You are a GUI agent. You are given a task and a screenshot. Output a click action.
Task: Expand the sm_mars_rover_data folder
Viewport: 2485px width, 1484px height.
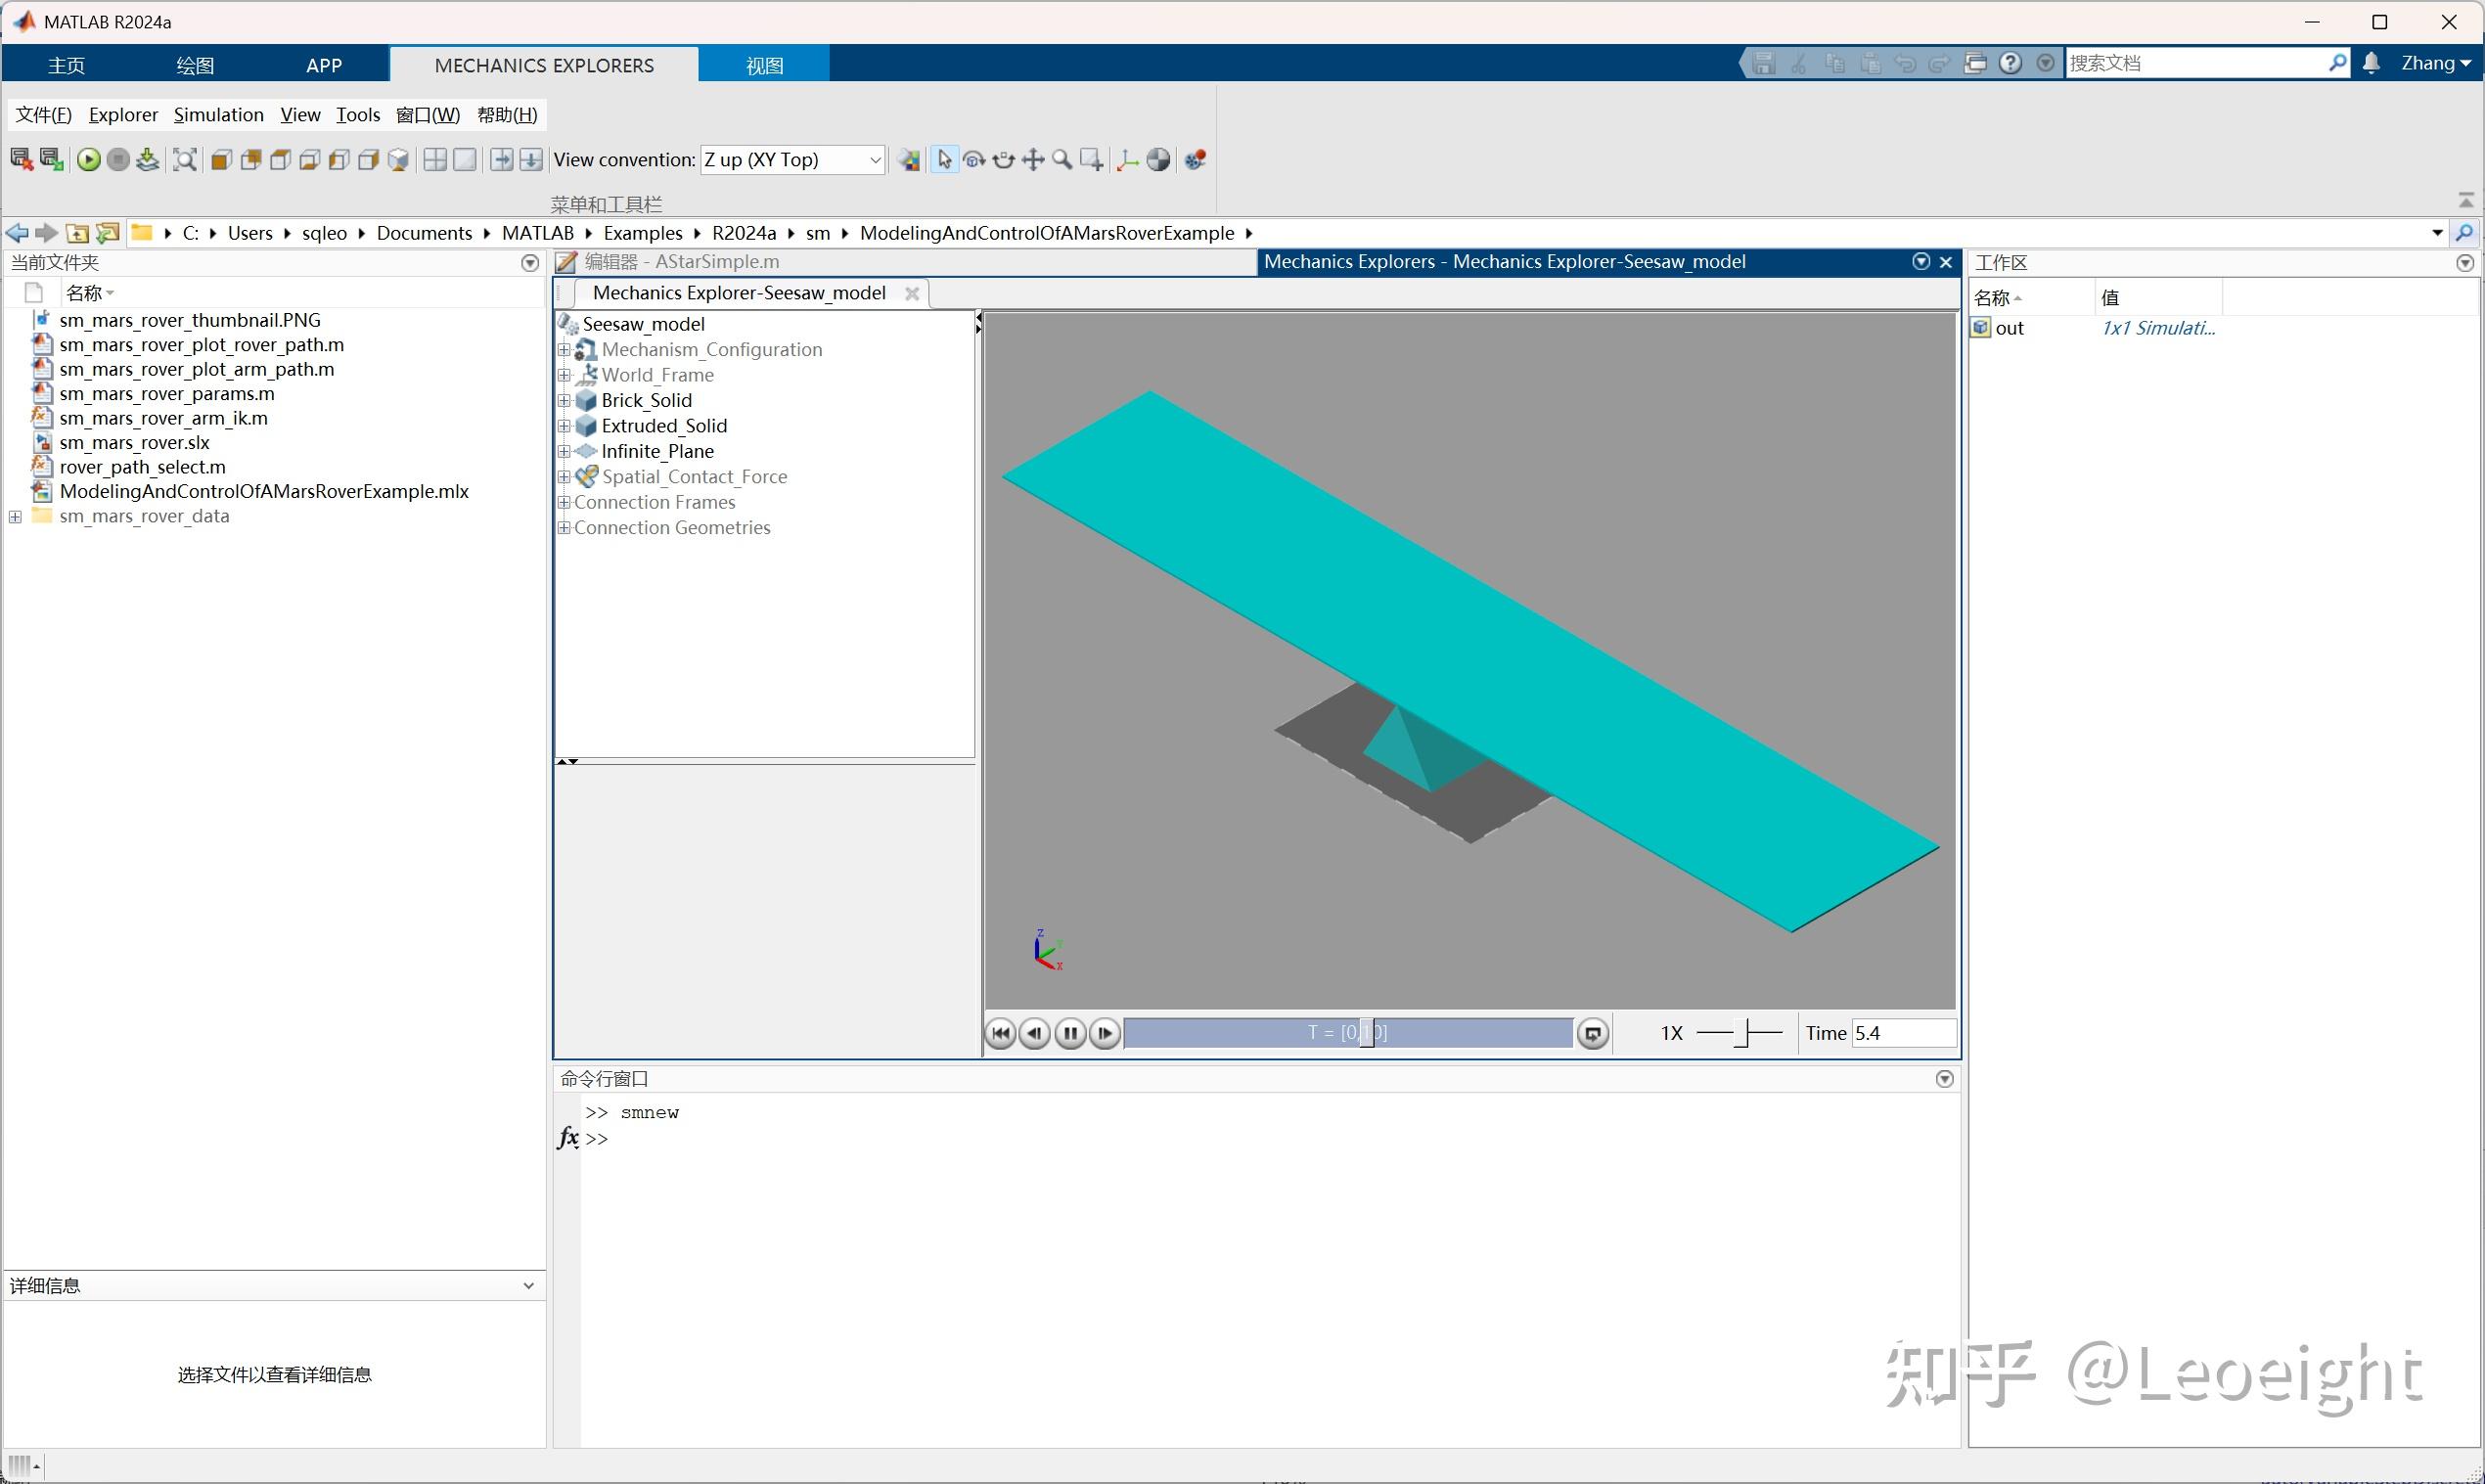(15, 517)
